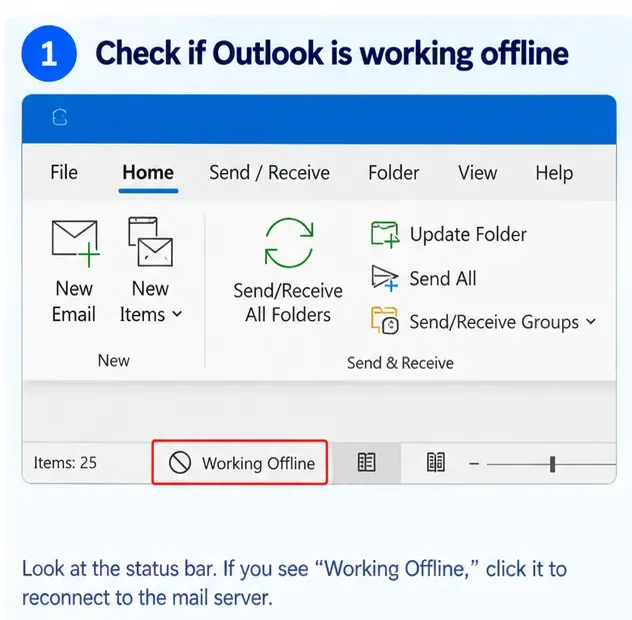Viewport: 632px width, 620px height.
Task: Click Send/Receive All Folders sync icon
Action: point(289,243)
